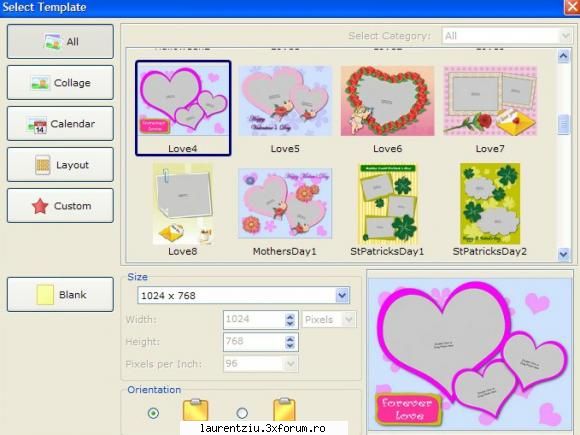Pick the StPatricksDay1 template
Screen dimensions: 580x435
[388, 204]
